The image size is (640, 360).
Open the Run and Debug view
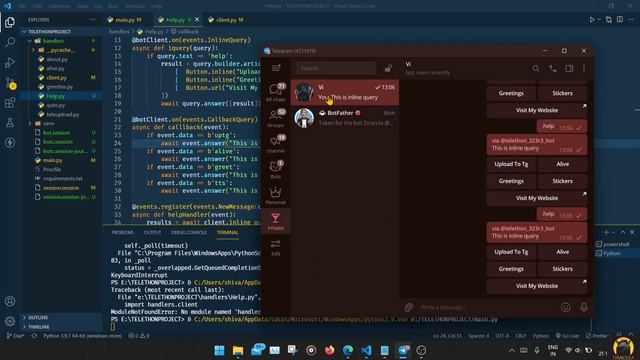10,62
